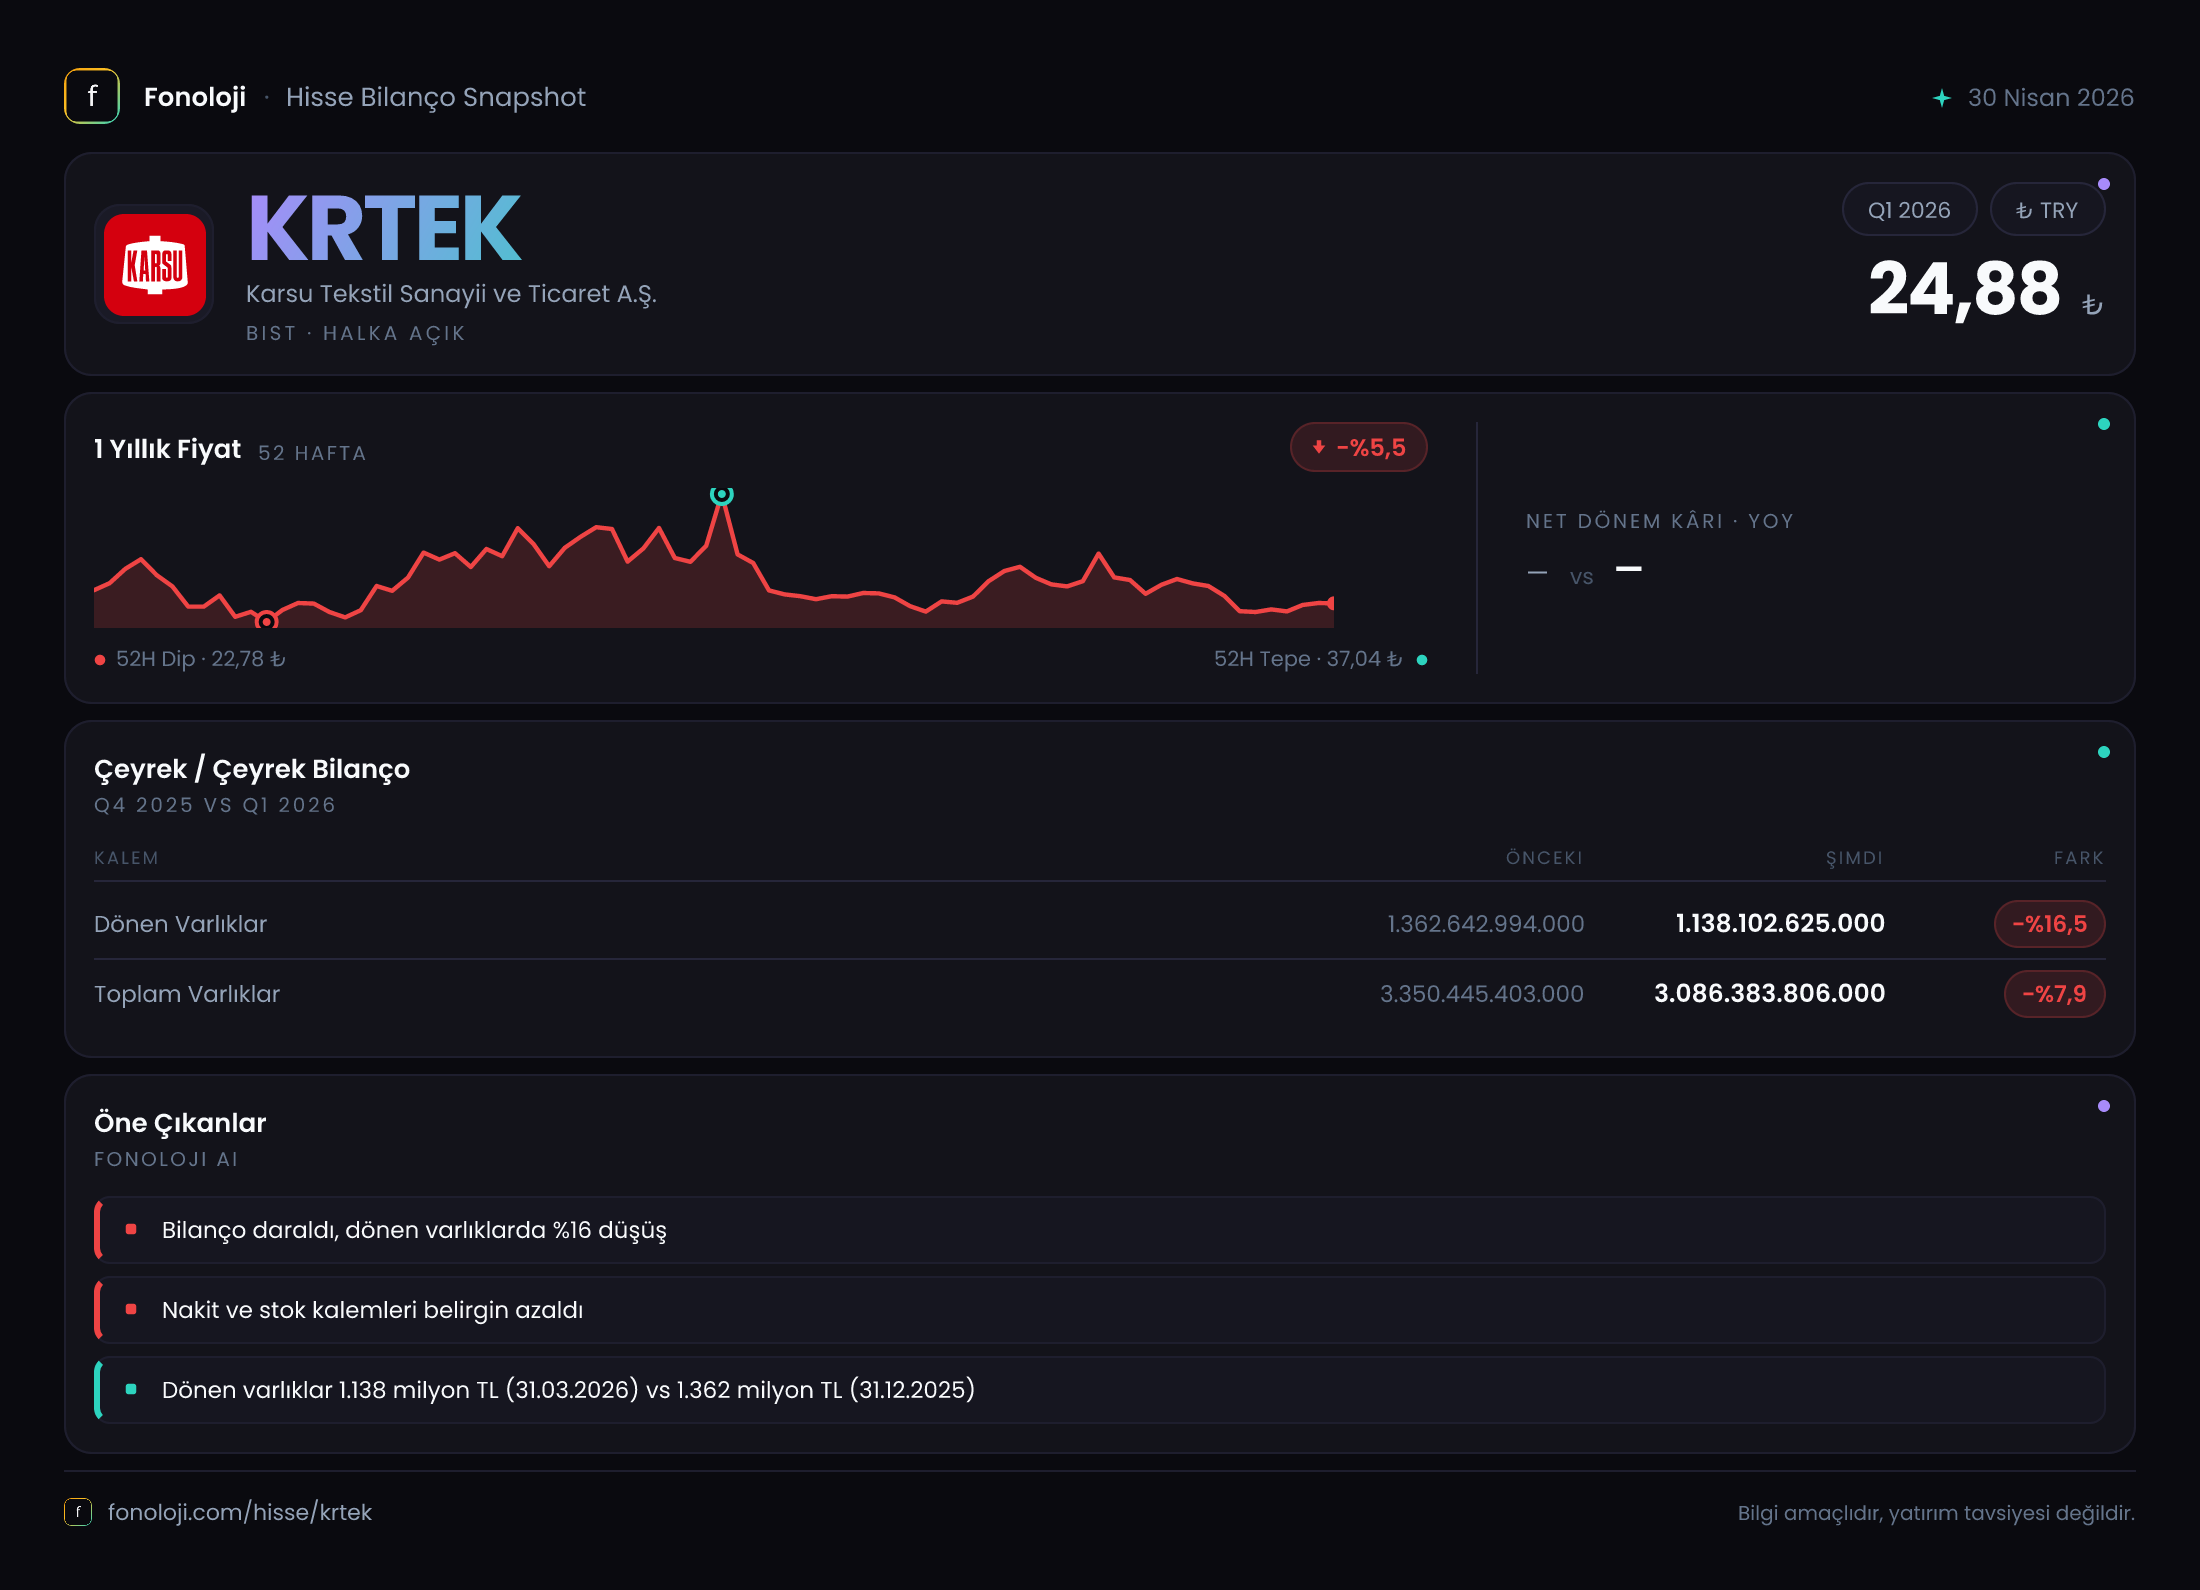Click the 30 Nisan 2026 date

[2051, 98]
